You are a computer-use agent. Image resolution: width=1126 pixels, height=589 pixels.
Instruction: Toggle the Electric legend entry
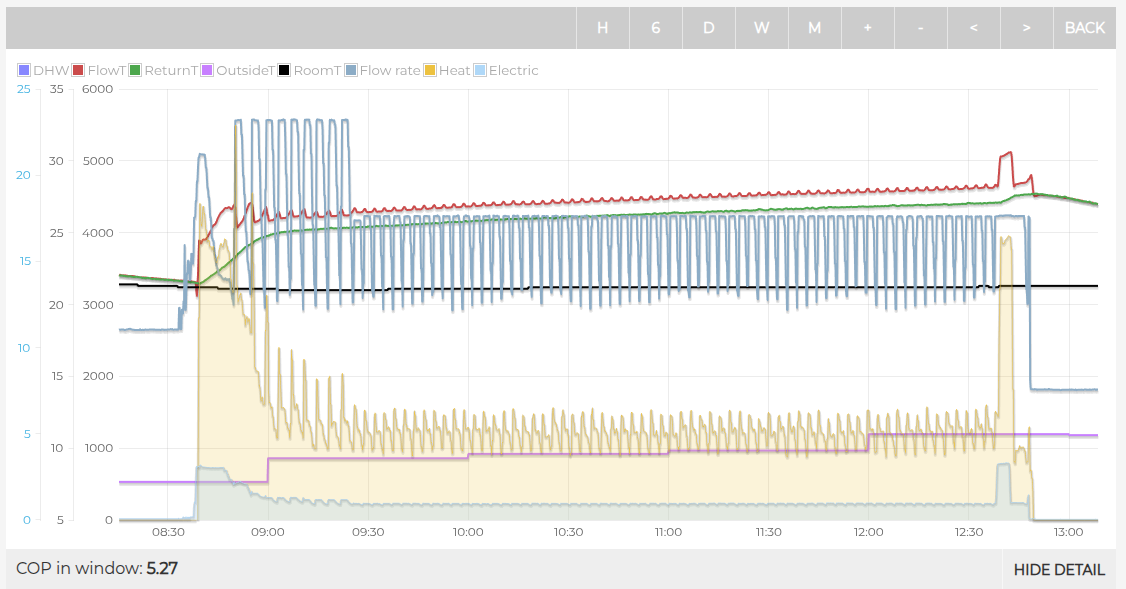point(506,71)
